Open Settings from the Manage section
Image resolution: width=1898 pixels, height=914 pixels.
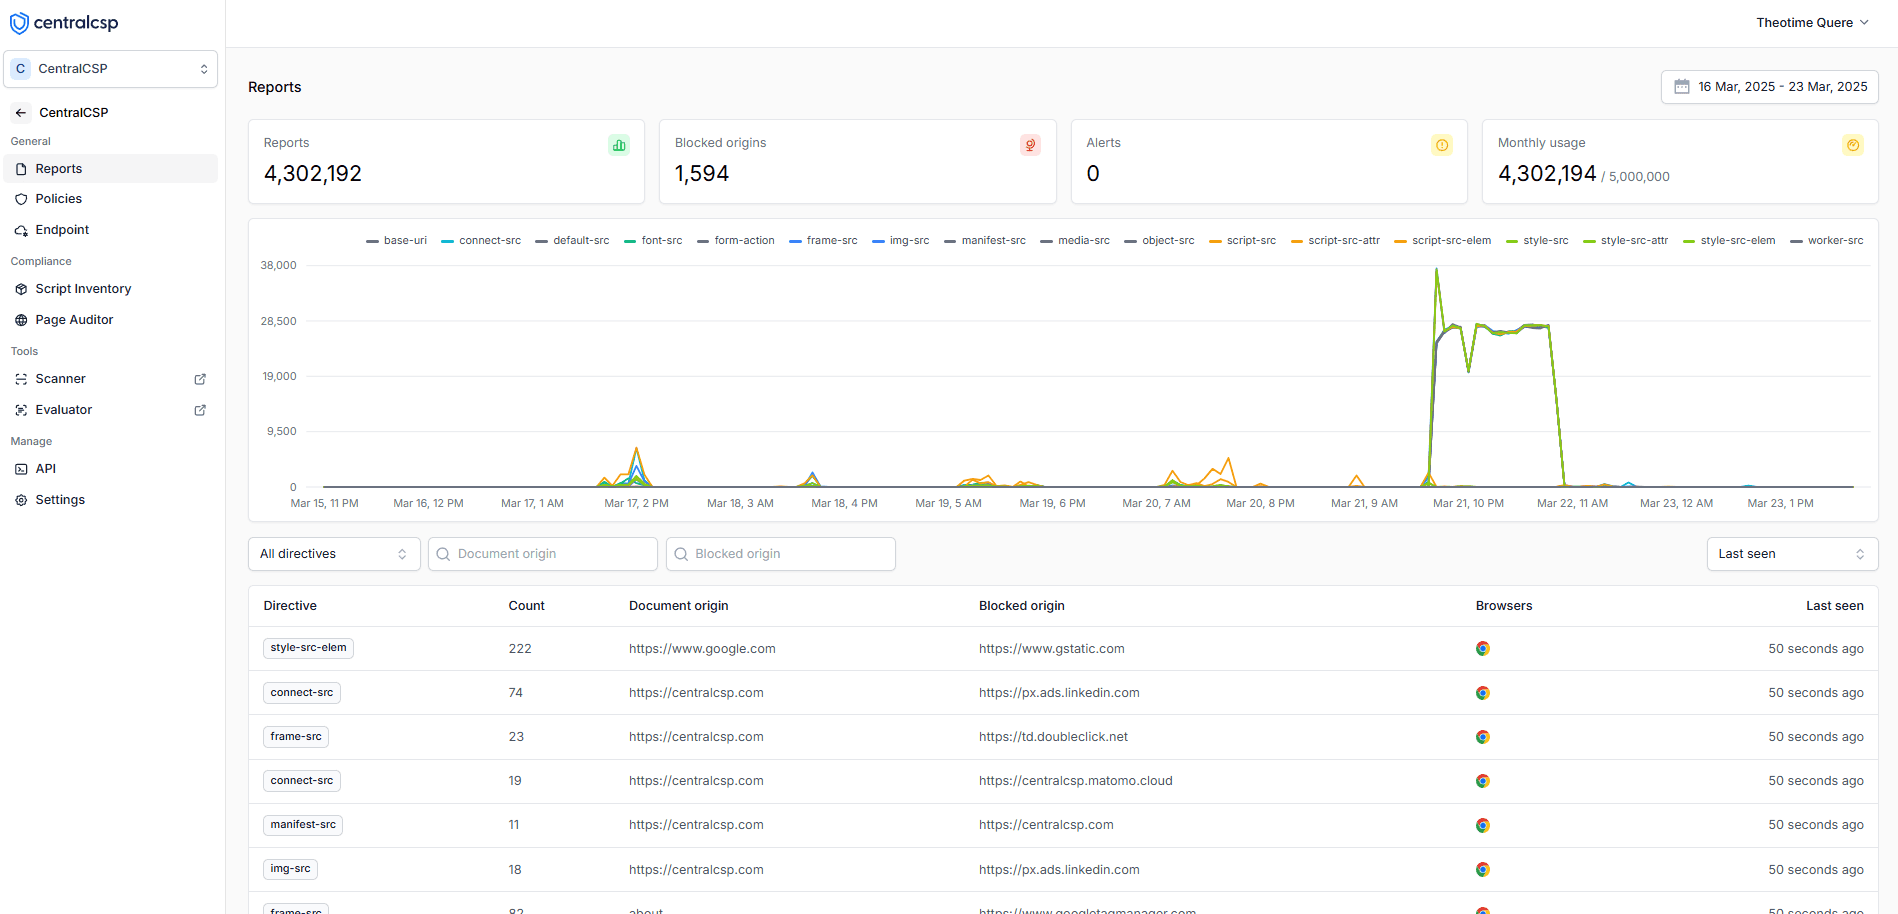pos(60,499)
